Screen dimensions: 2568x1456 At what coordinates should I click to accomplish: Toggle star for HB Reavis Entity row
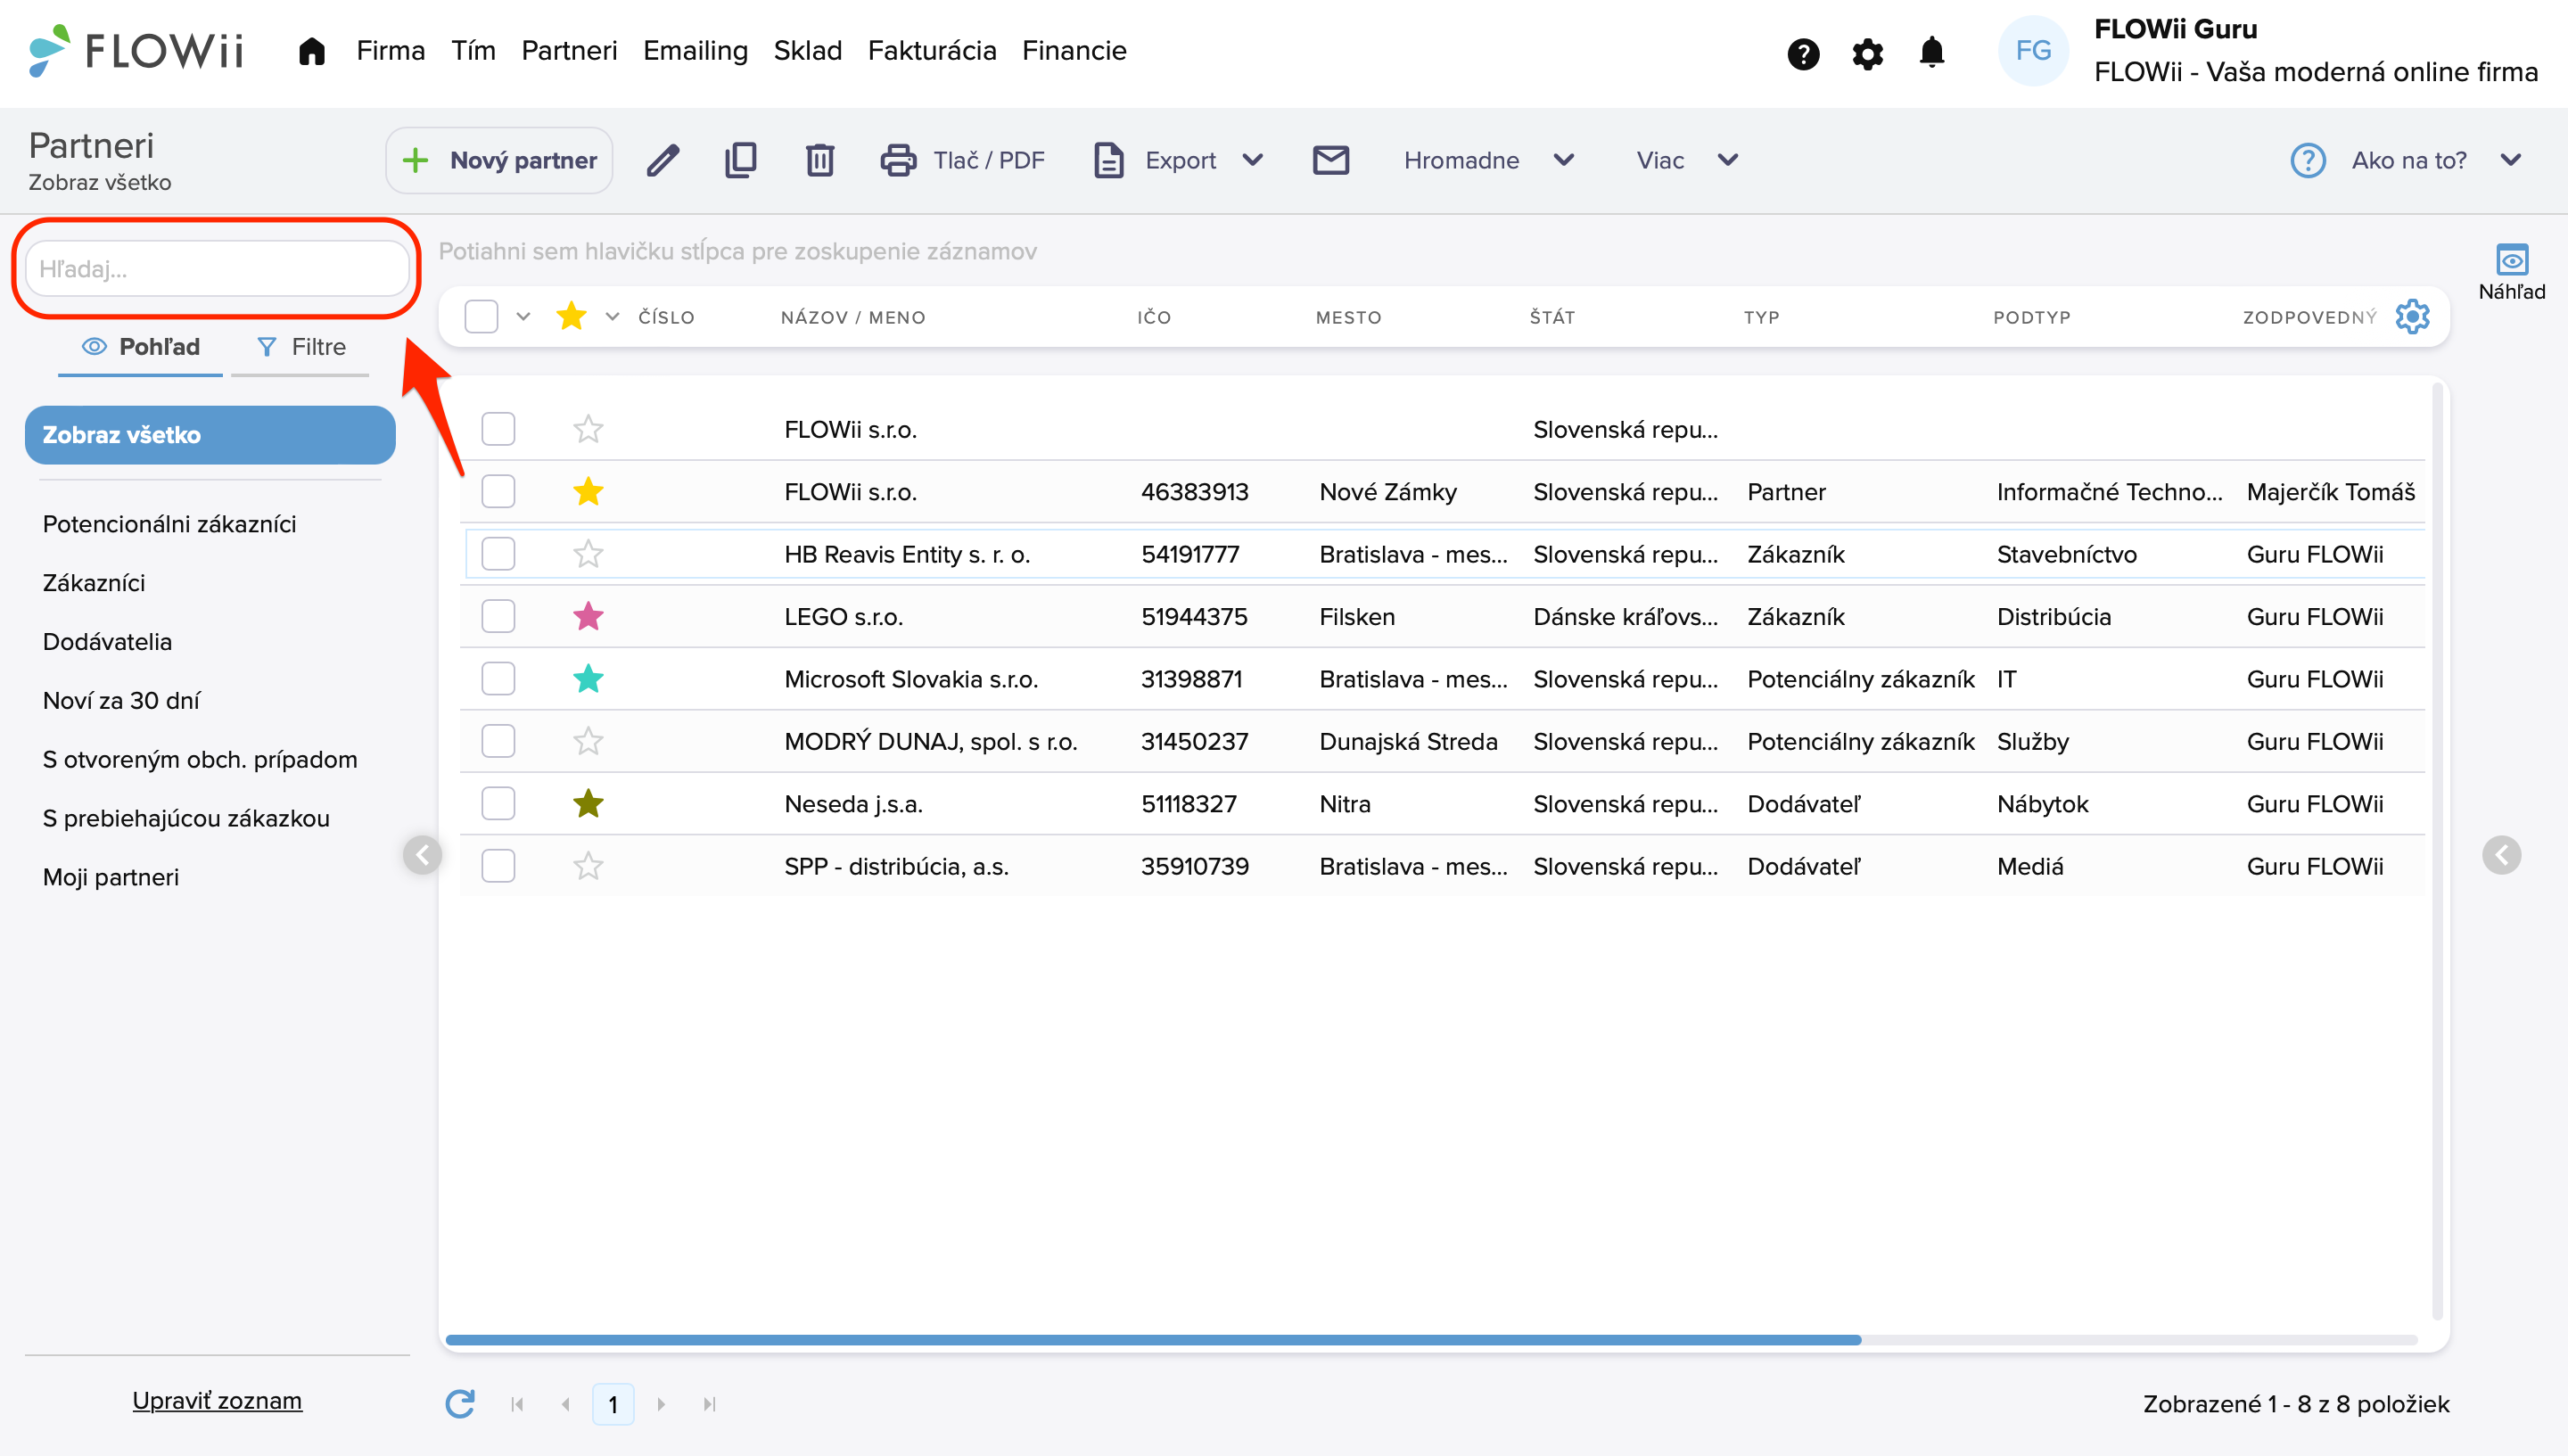tap(588, 554)
